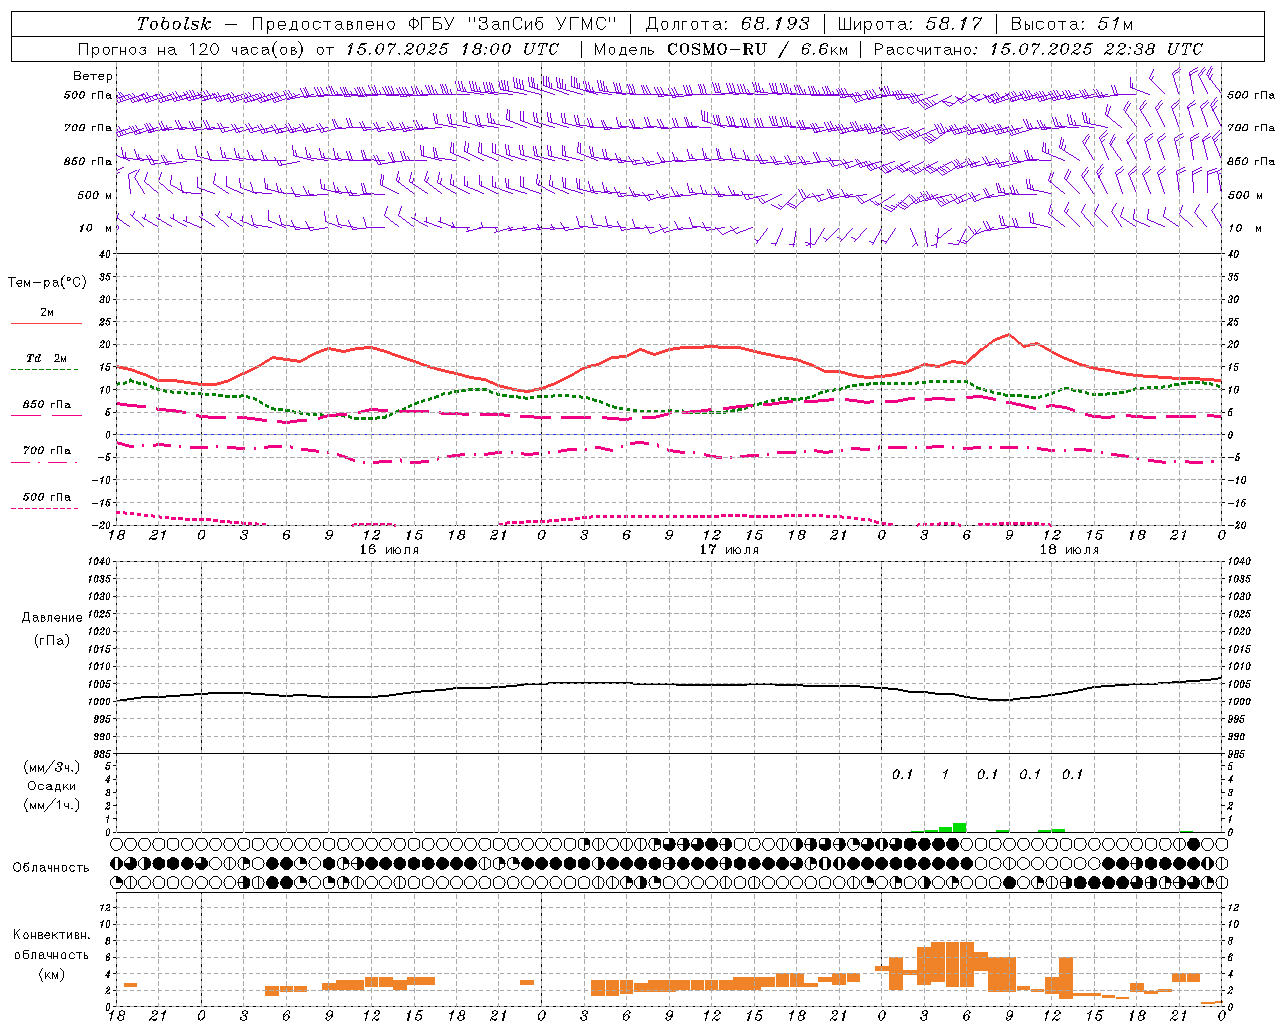Click the Ветер panel label
Image resolution: width=1280 pixels, height=1024 pixels.
[93, 76]
